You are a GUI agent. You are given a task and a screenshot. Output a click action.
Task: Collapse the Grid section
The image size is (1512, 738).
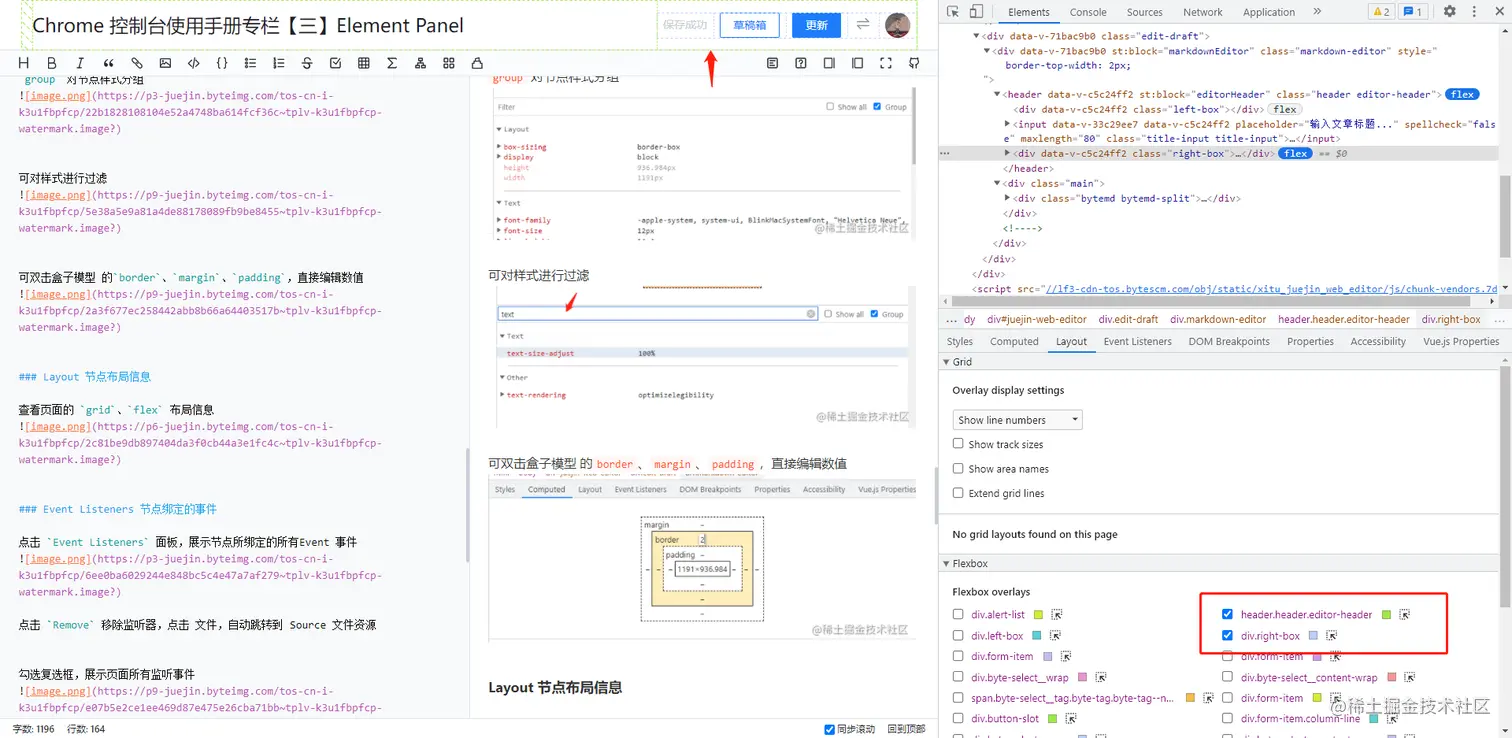(x=947, y=362)
